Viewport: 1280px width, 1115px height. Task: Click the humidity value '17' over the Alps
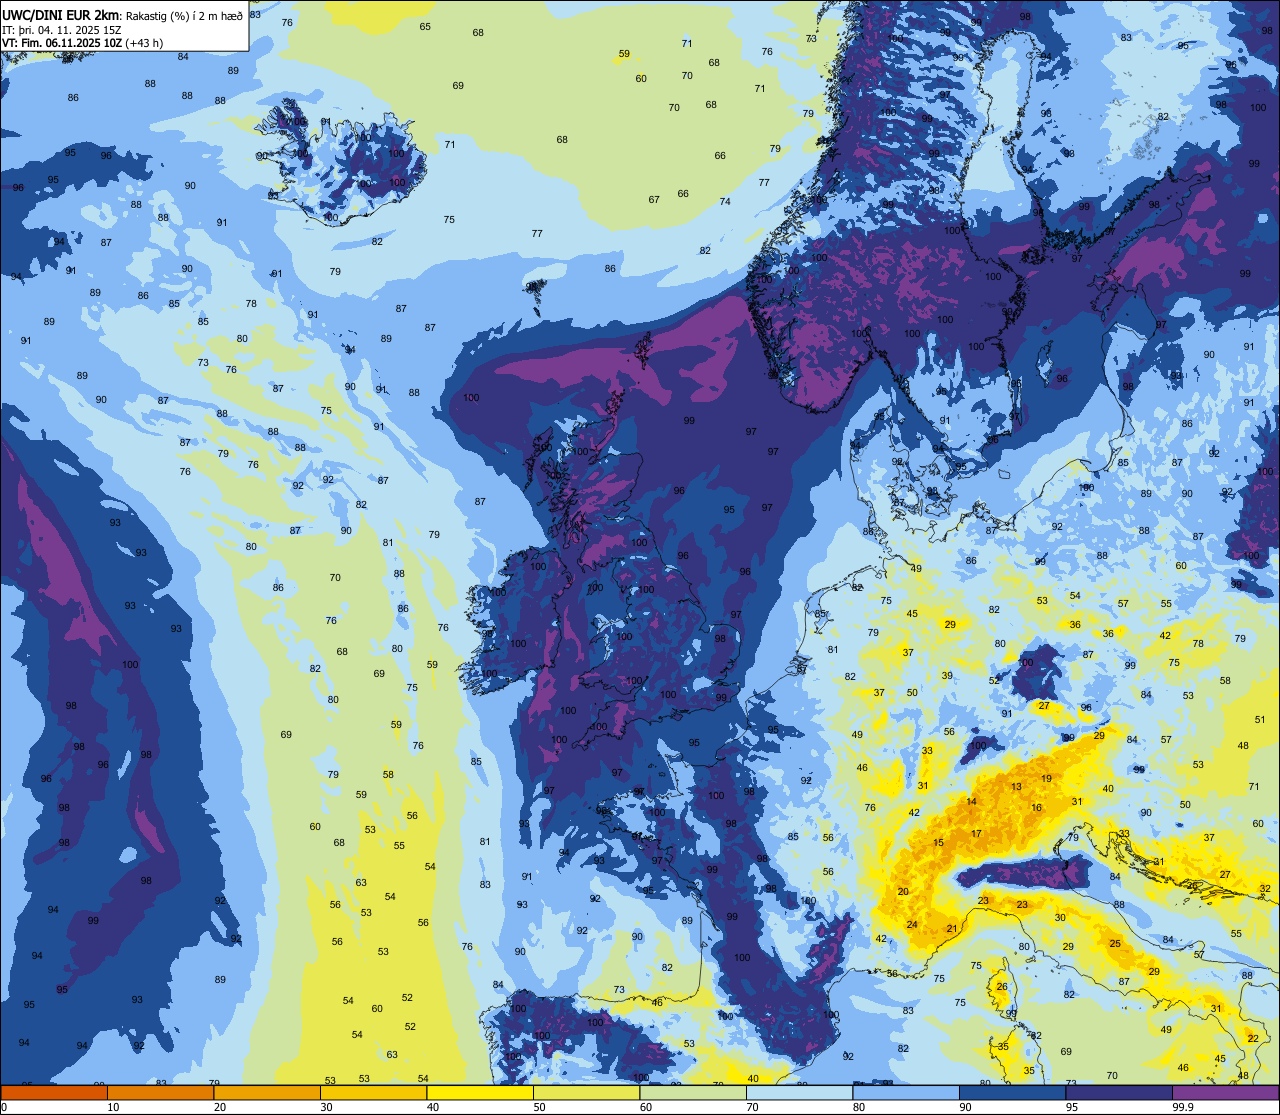click(x=976, y=834)
